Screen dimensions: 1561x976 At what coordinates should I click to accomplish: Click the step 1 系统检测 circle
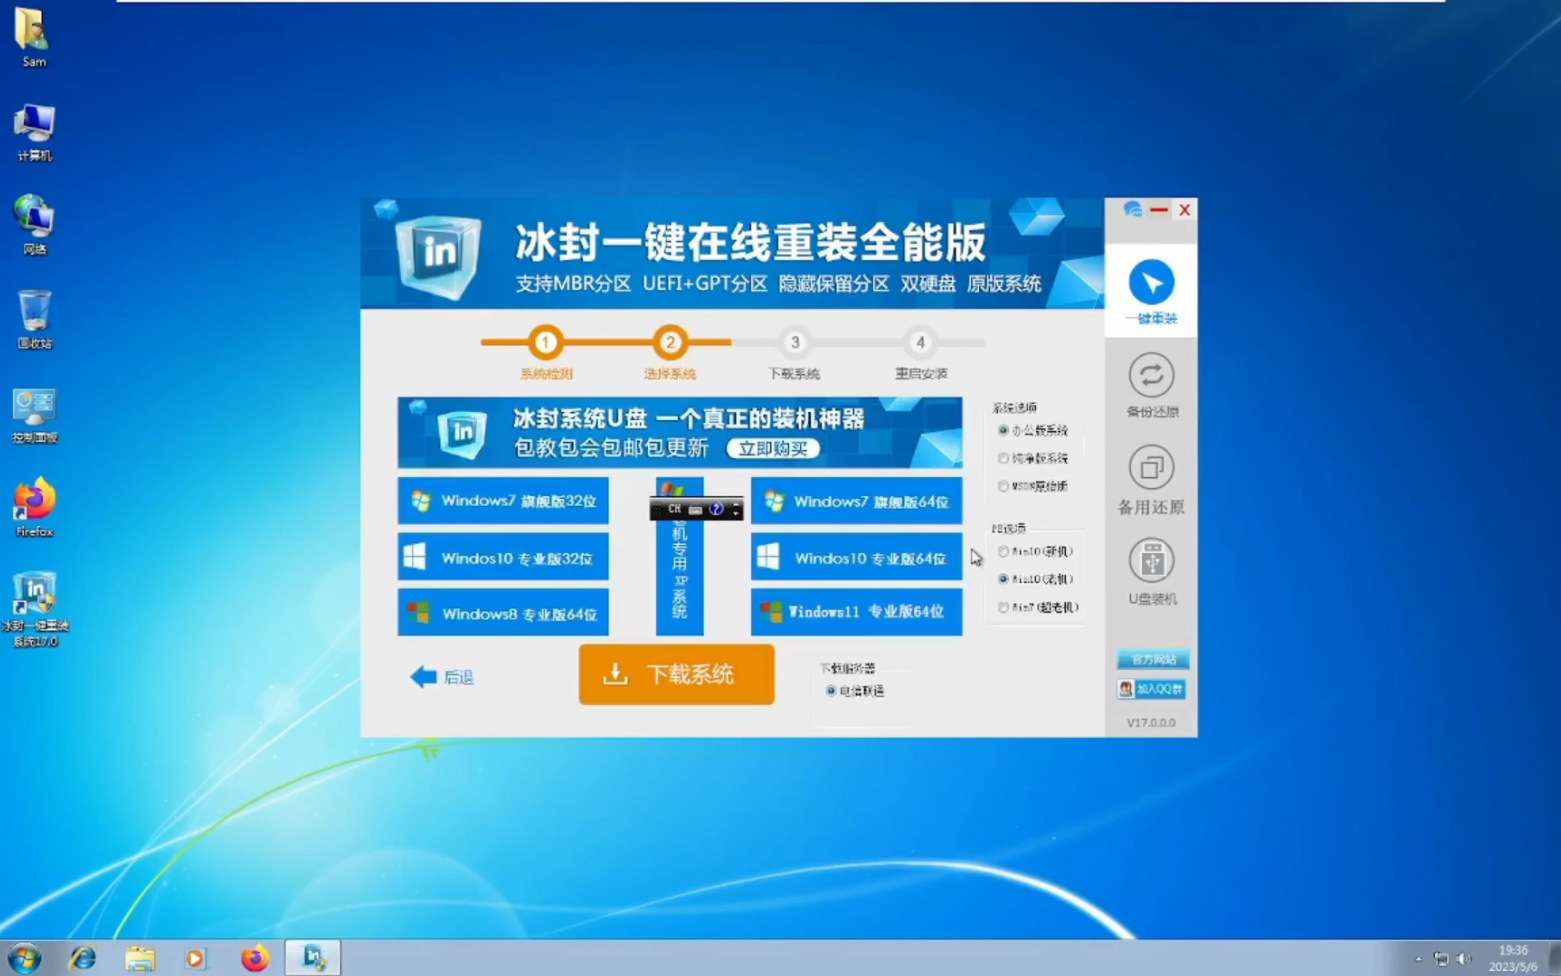pyautogui.click(x=545, y=342)
